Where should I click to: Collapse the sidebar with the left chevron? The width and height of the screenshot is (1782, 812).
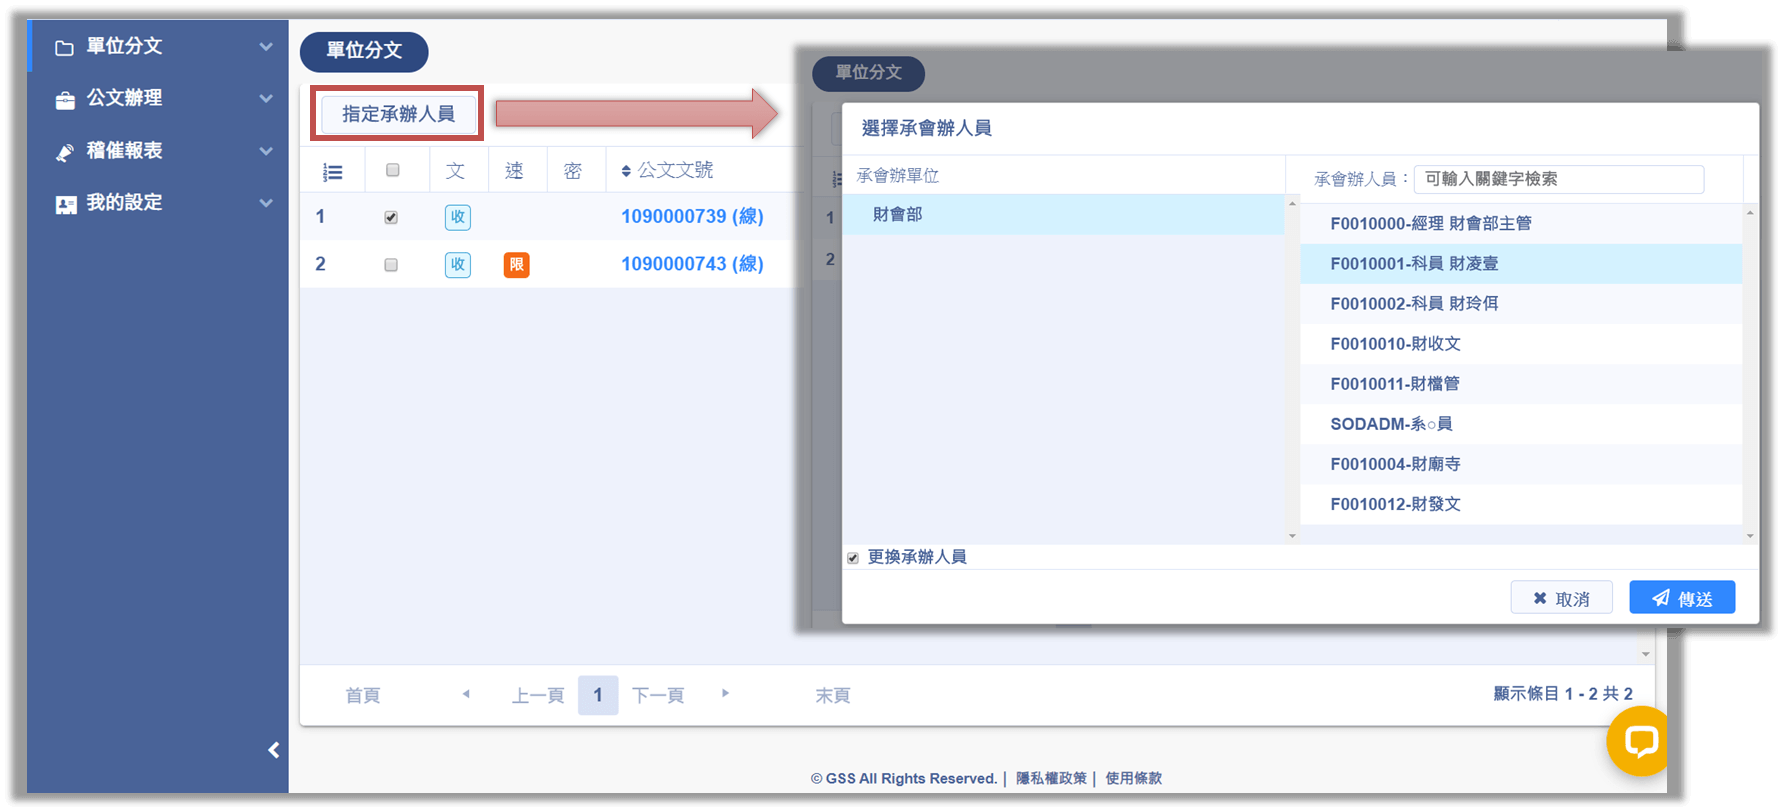[273, 750]
